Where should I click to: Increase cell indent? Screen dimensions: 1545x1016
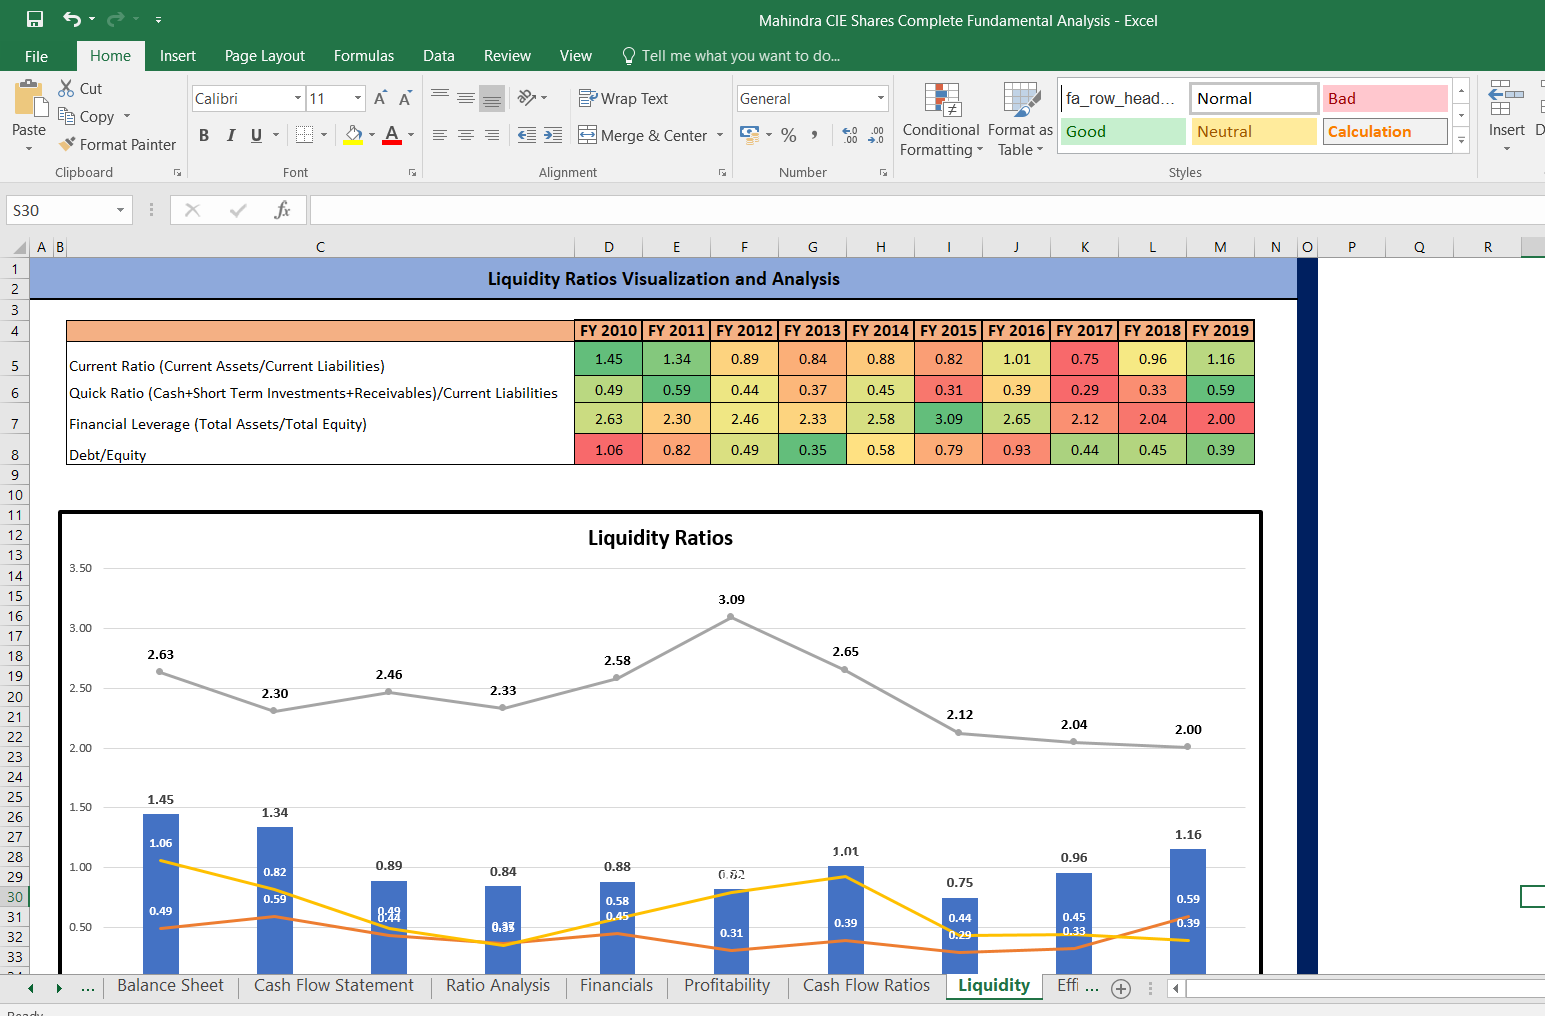coord(553,135)
